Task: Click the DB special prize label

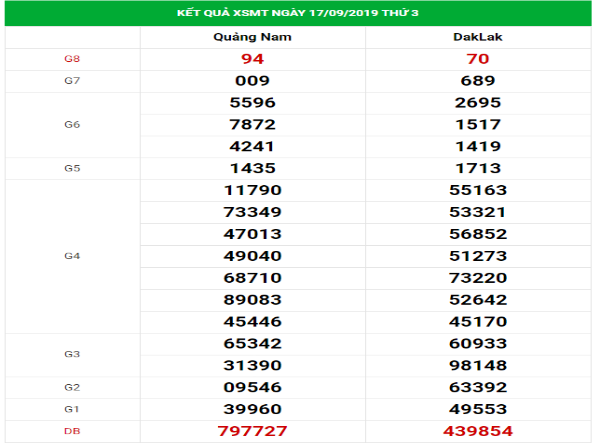Action: point(72,431)
